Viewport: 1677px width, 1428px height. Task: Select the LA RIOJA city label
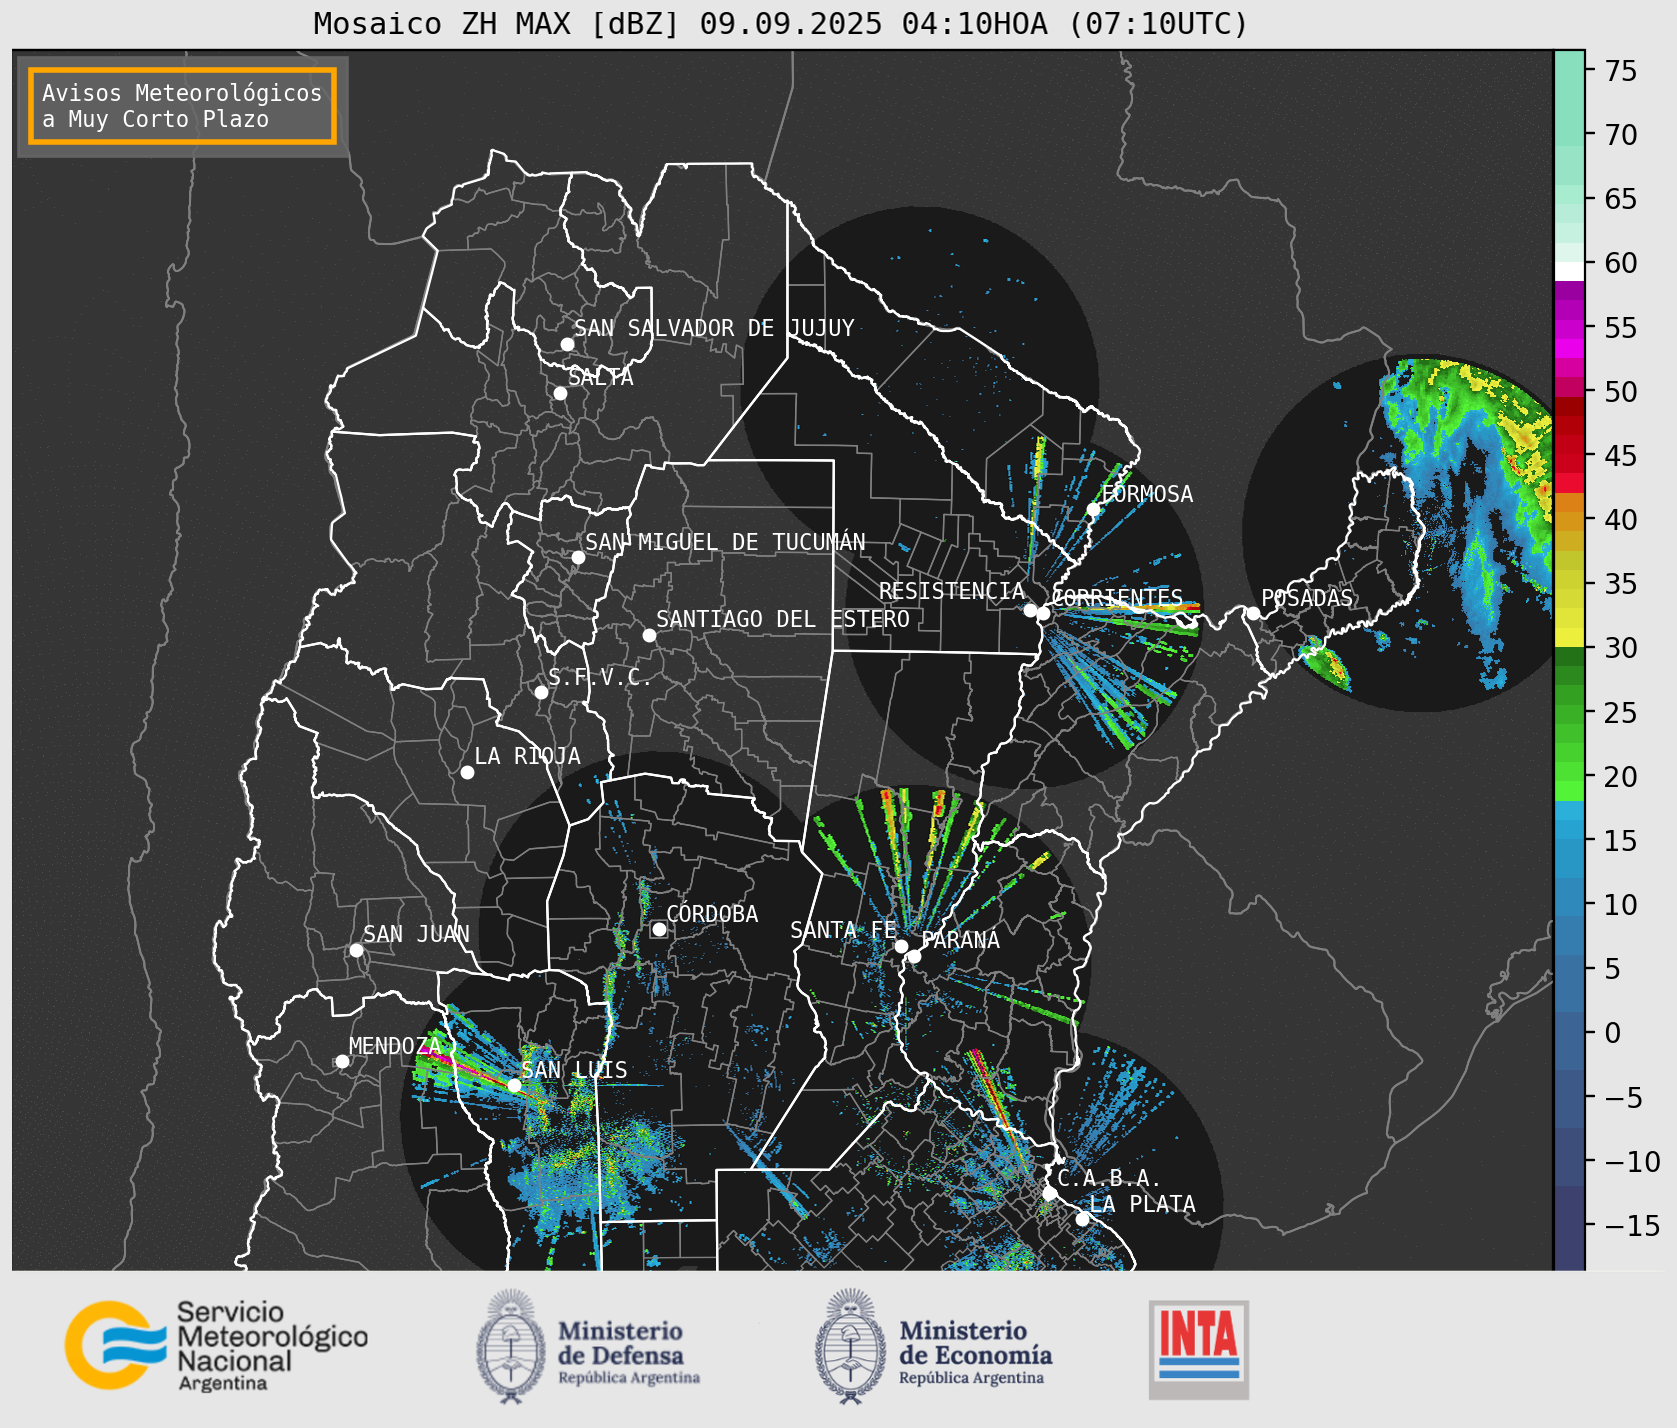[527, 756]
